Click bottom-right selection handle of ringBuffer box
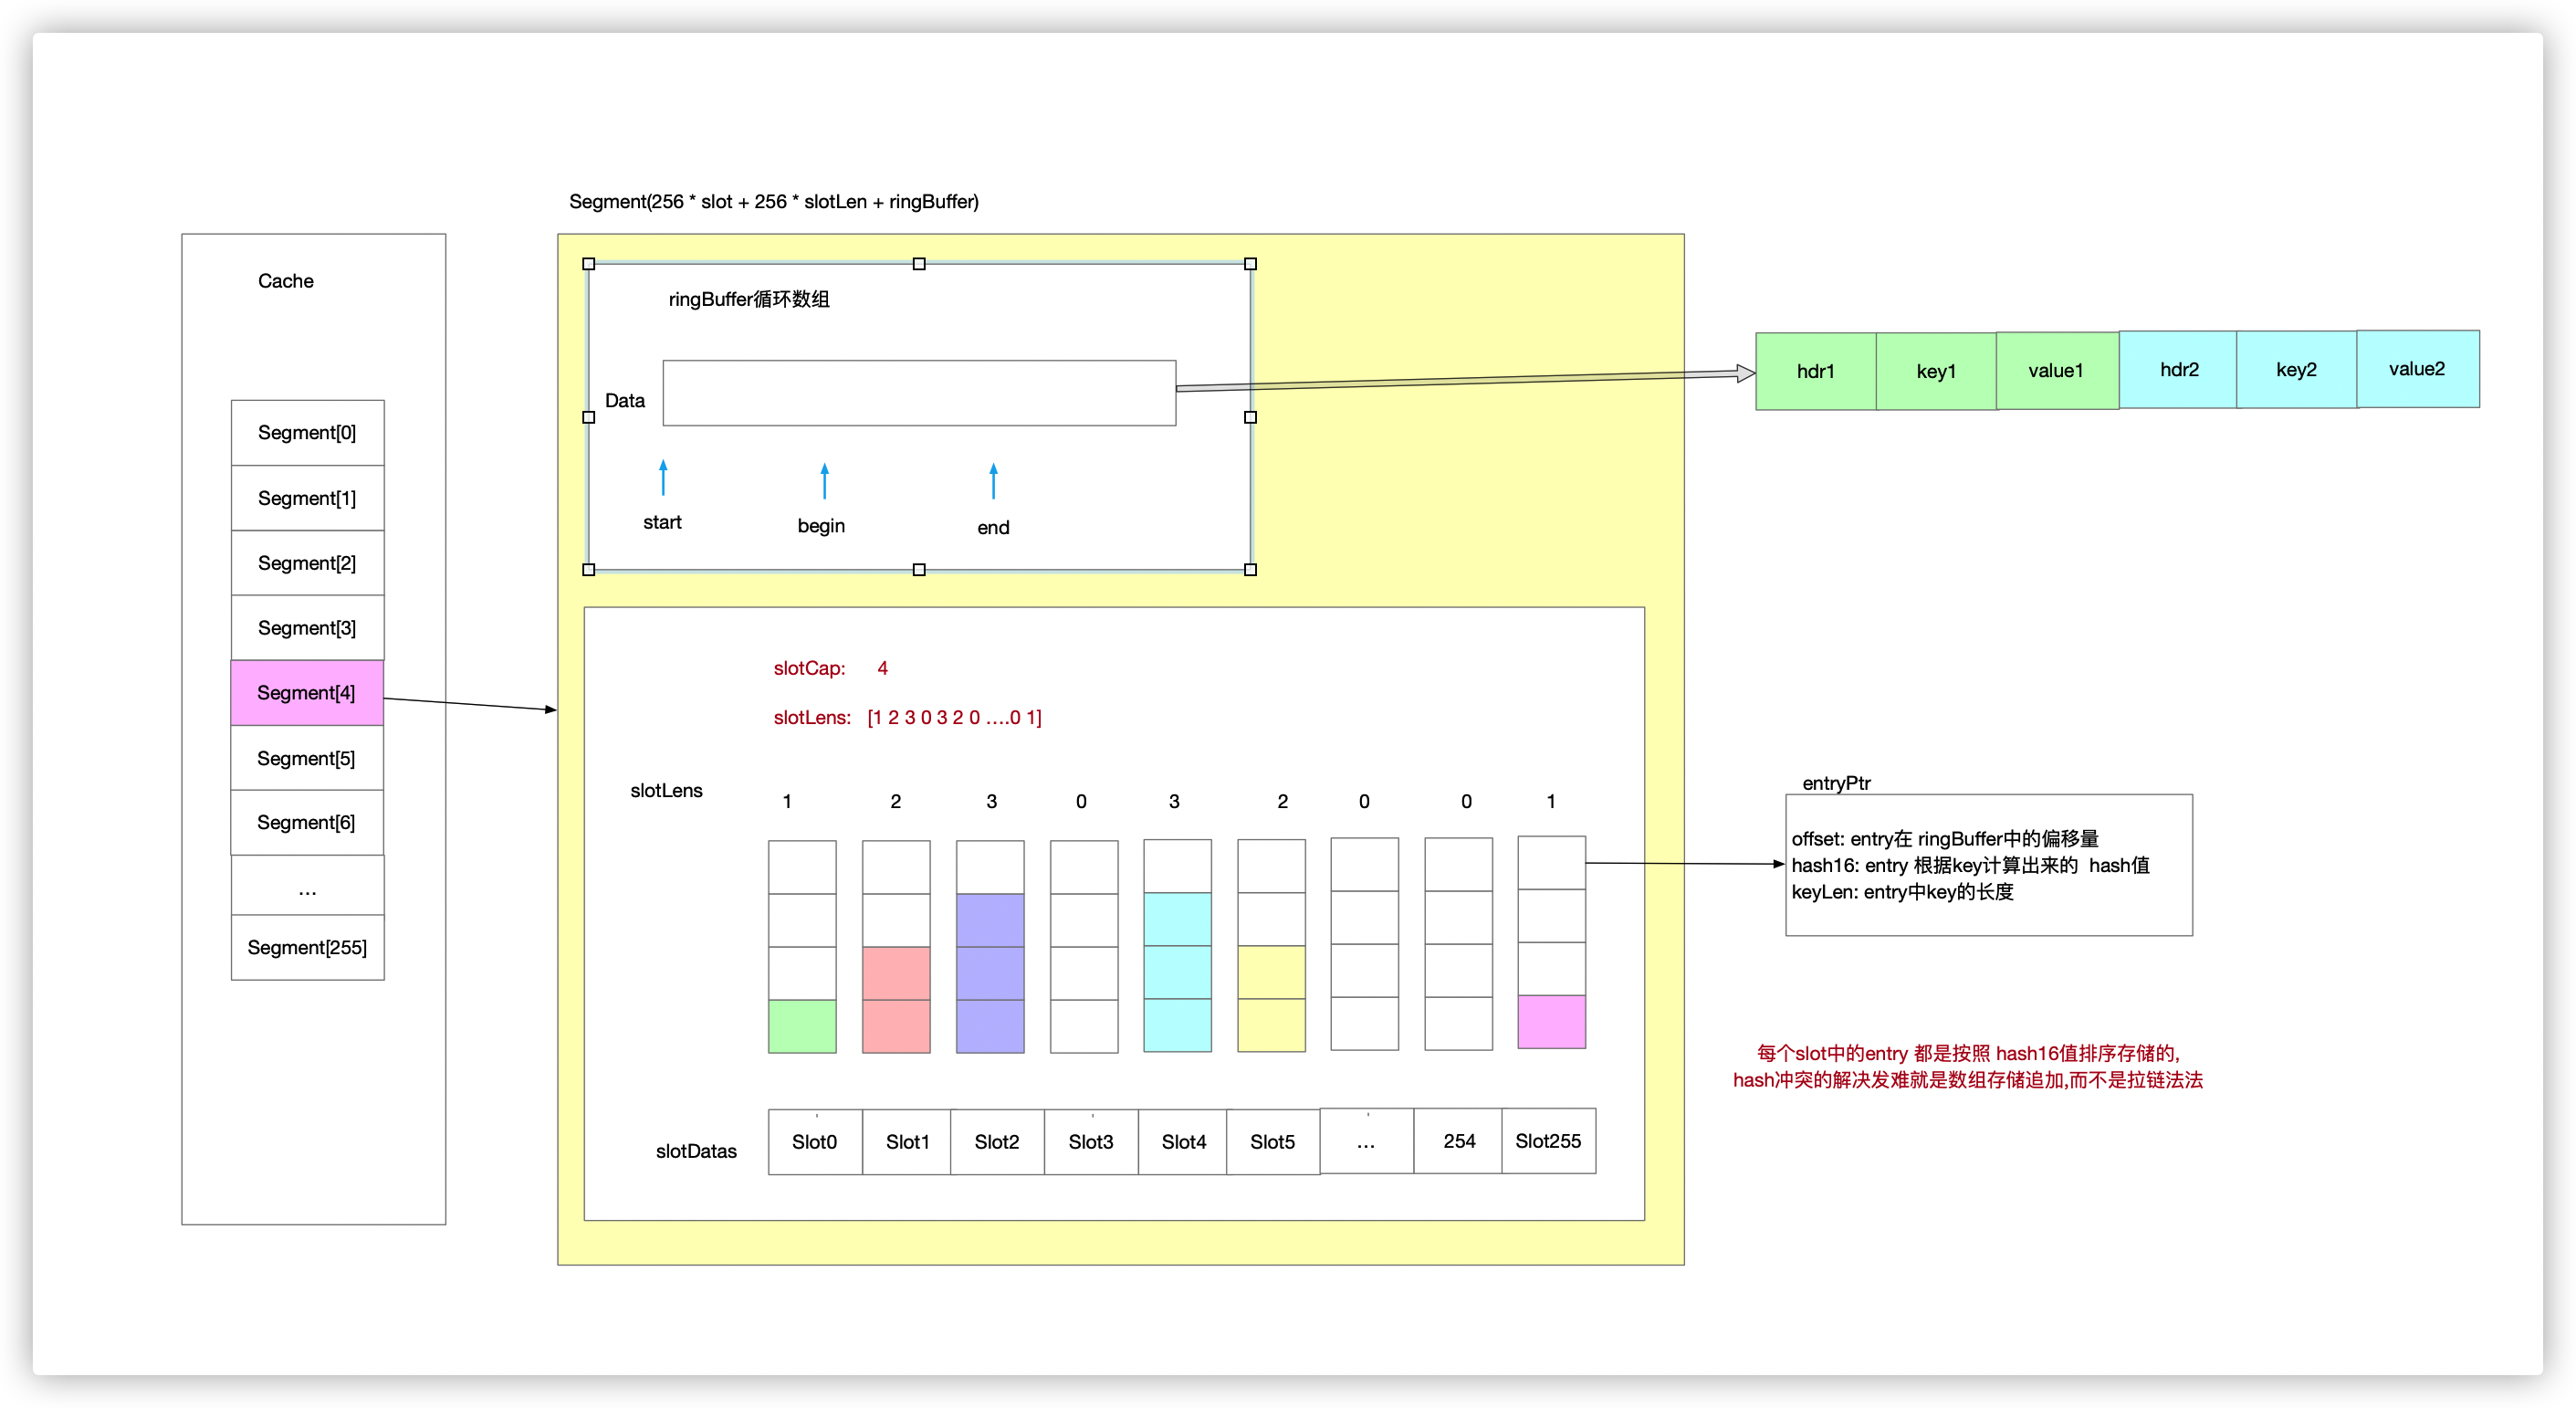Viewport: 2576px width, 1408px height. point(1250,569)
